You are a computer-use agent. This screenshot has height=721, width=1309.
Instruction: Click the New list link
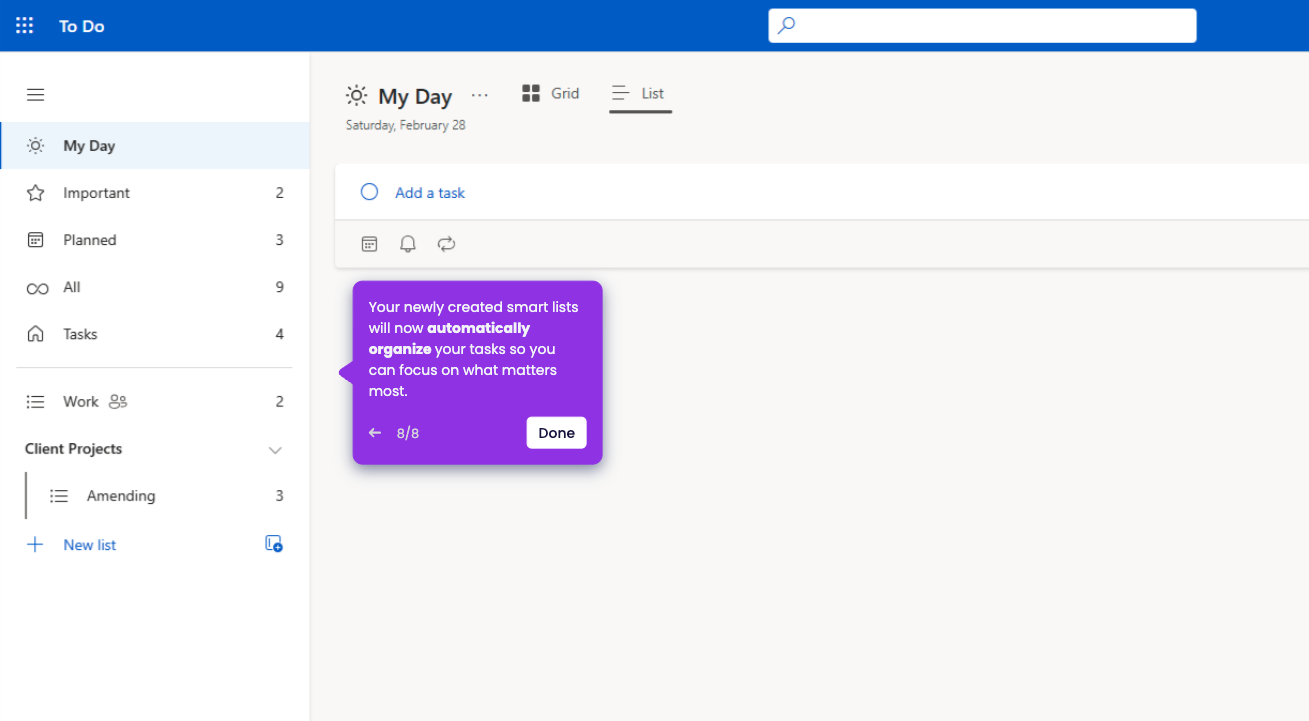click(90, 545)
